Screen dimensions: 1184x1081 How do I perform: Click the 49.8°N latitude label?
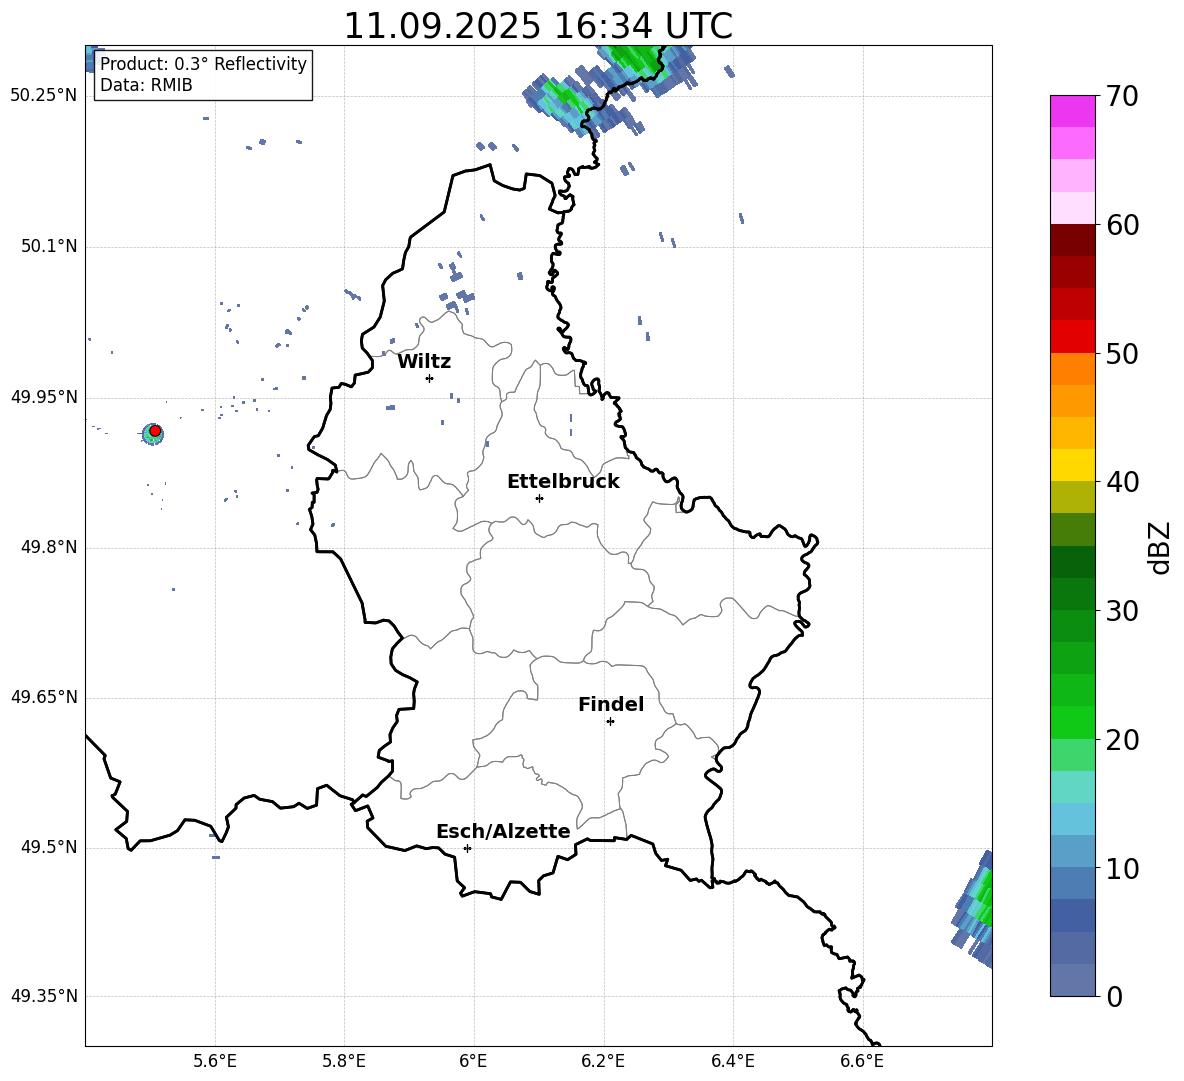pyautogui.click(x=49, y=547)
